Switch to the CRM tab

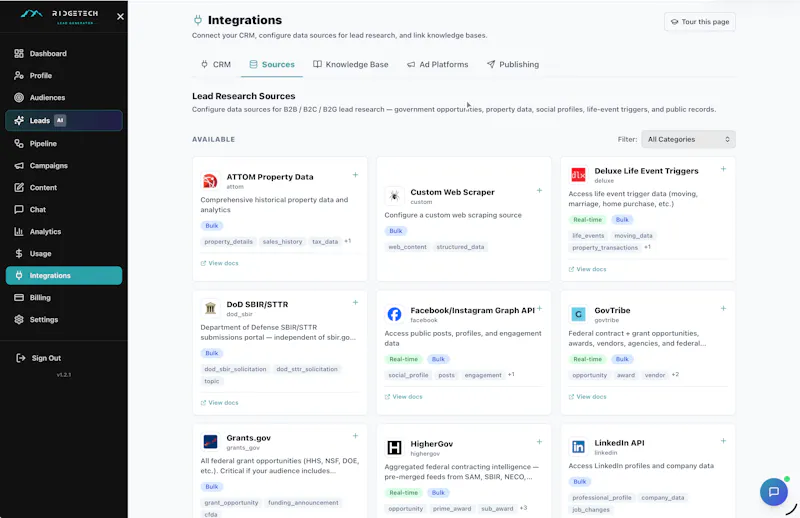tap(216, 64)
